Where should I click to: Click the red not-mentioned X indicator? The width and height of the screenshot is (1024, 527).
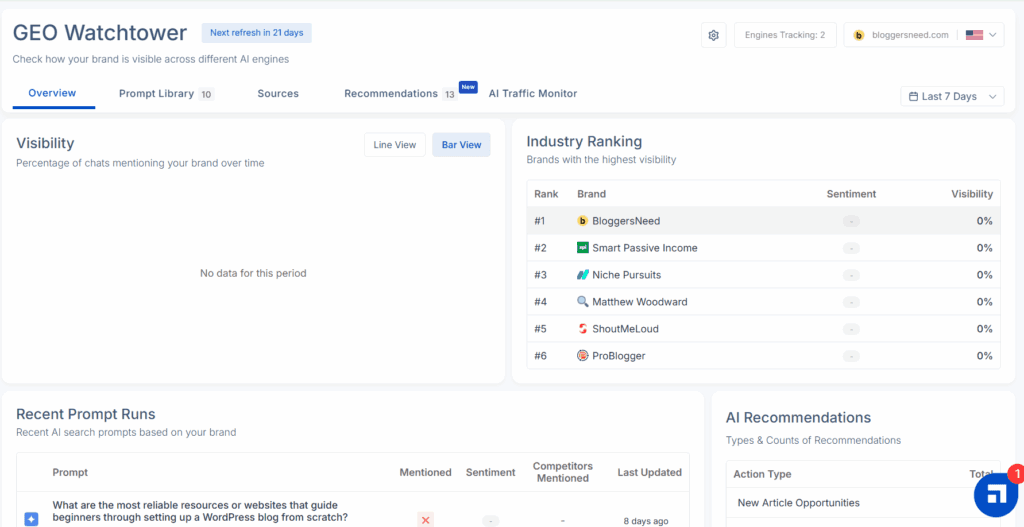point(425,519)
